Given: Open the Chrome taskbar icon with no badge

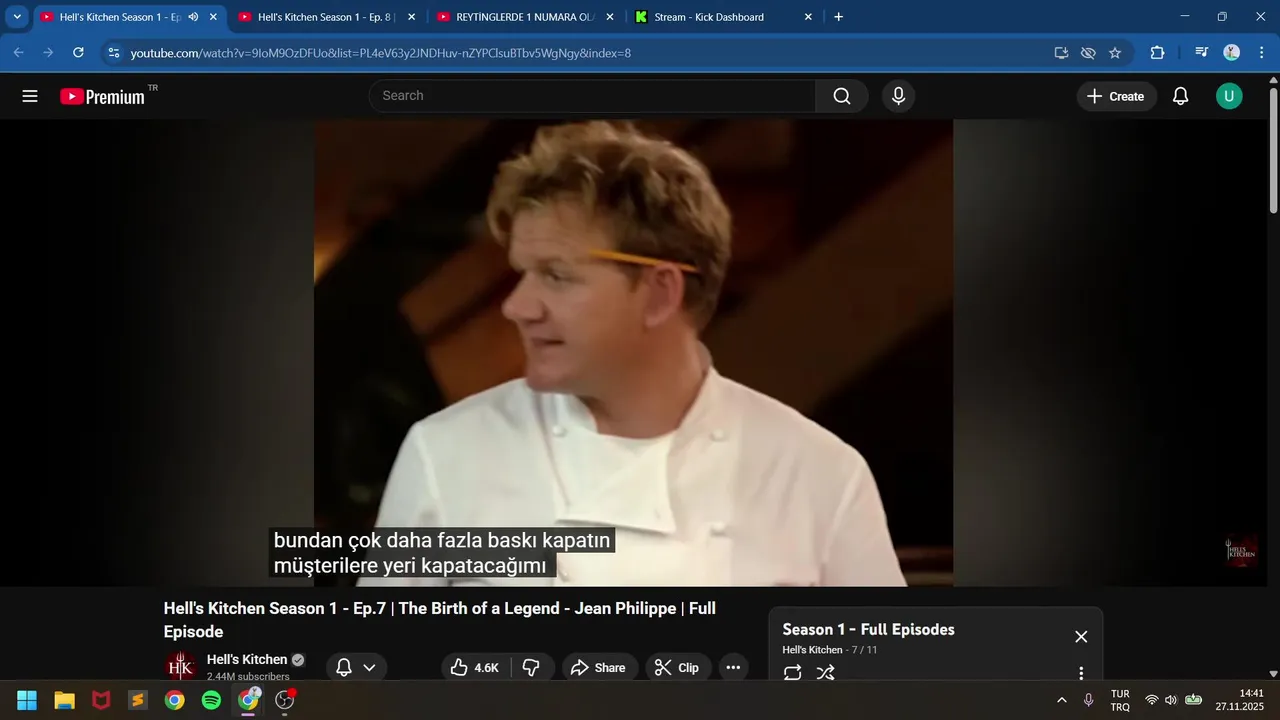Looking at the screenshot, I should (175, 700).
